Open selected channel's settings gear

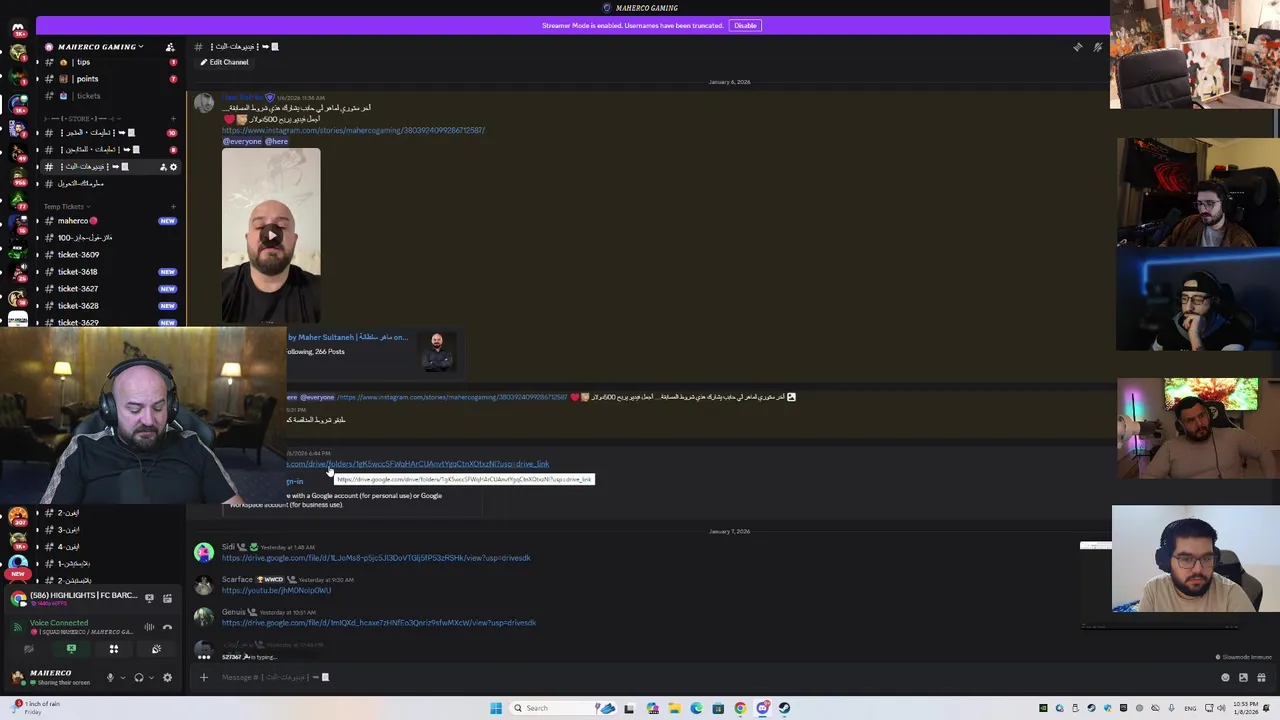pyautogui.click(x=173, y=167)
